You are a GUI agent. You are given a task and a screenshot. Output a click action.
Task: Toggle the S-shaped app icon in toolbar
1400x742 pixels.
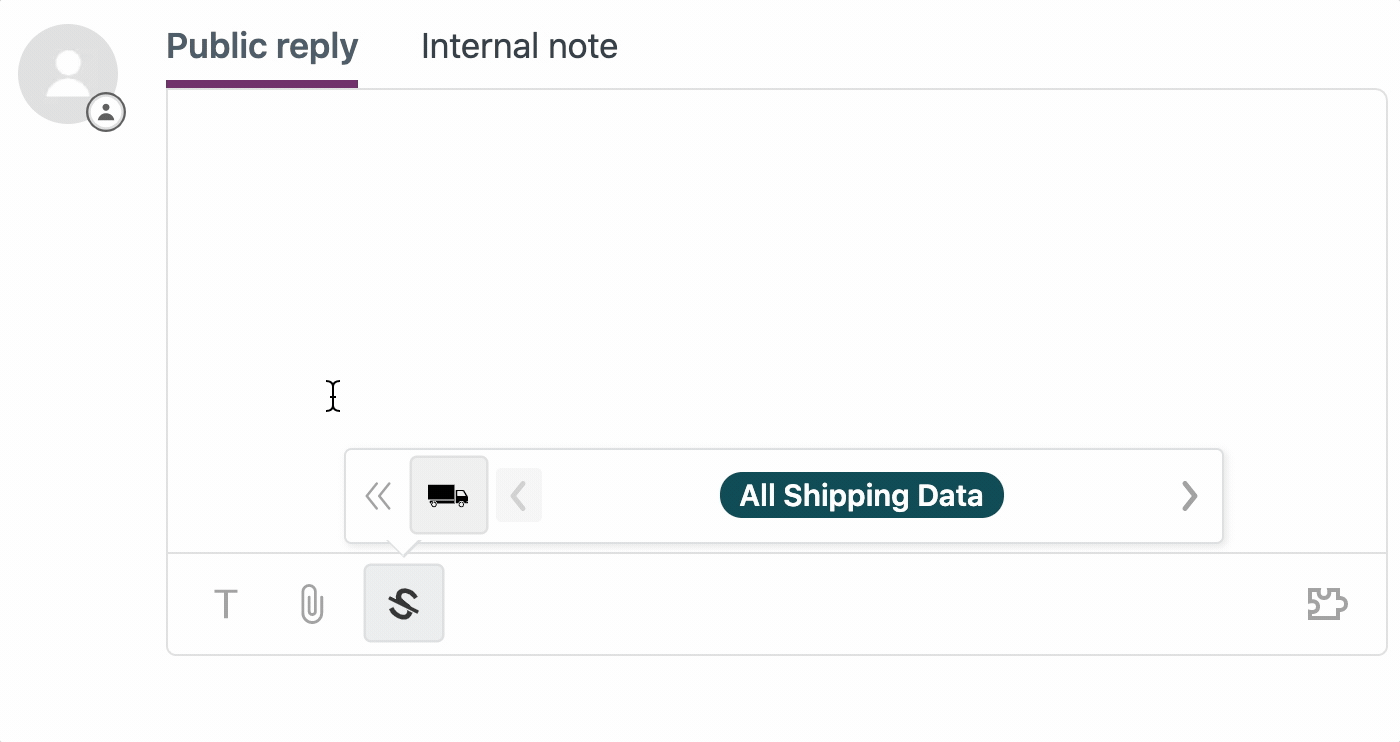(x=404, y=603)
